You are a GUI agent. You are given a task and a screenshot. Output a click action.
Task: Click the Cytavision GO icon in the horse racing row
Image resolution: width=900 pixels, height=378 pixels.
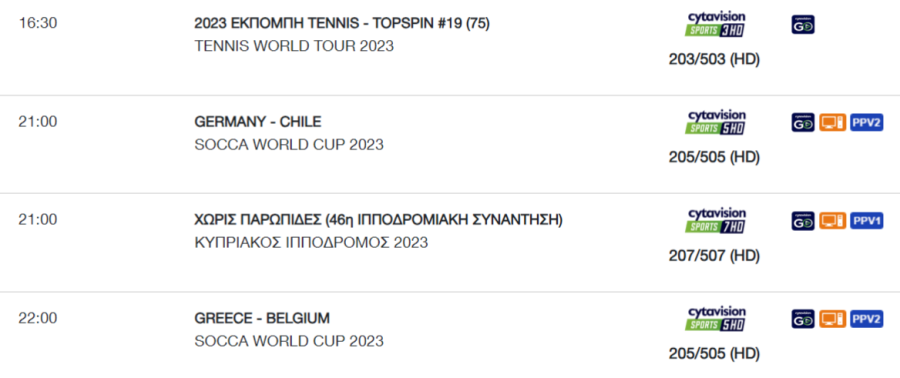pyautogui.click(x=803, y=220)
